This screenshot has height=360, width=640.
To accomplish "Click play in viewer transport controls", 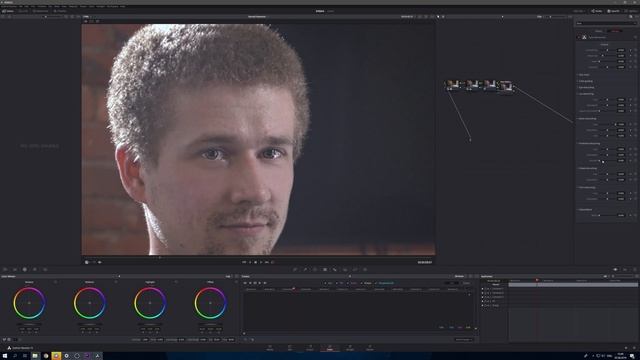I will (261, 262).
